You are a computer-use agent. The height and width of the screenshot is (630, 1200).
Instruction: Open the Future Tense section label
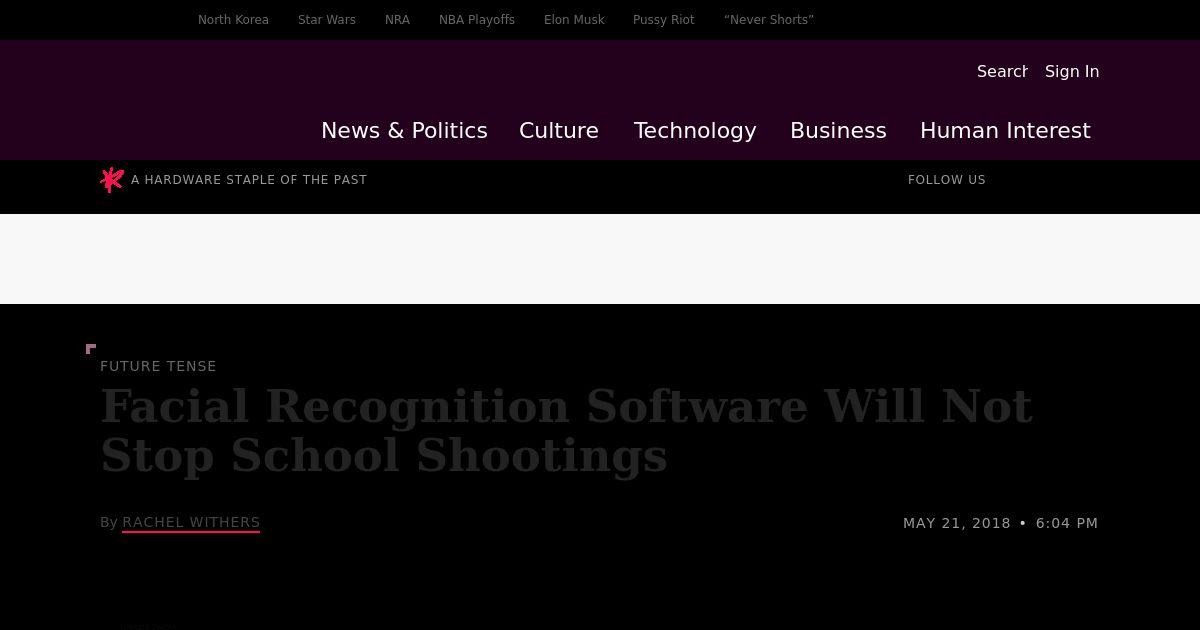(158, 366)
